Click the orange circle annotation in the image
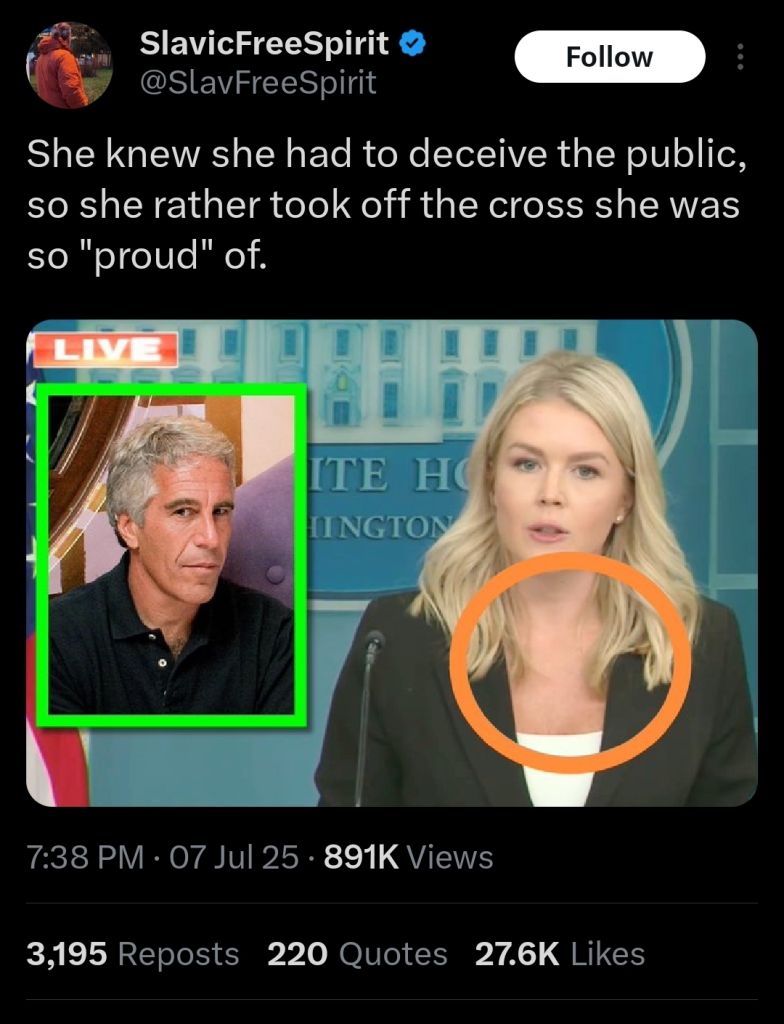The width and height of the screenshot is (784, 1024). coord(570,662)
